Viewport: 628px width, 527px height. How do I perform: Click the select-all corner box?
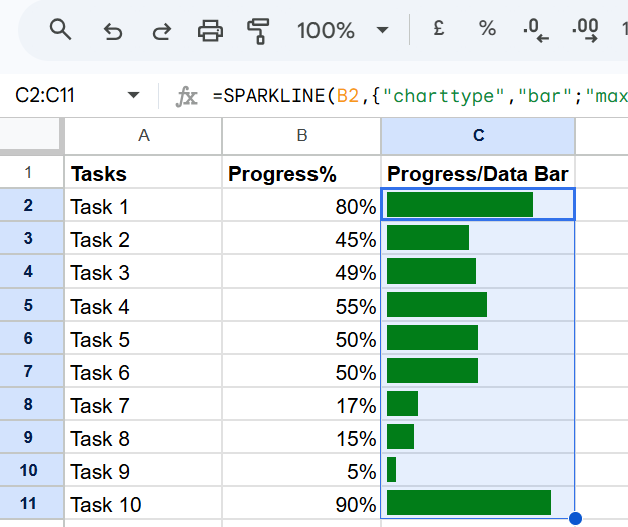pos(31,135)
